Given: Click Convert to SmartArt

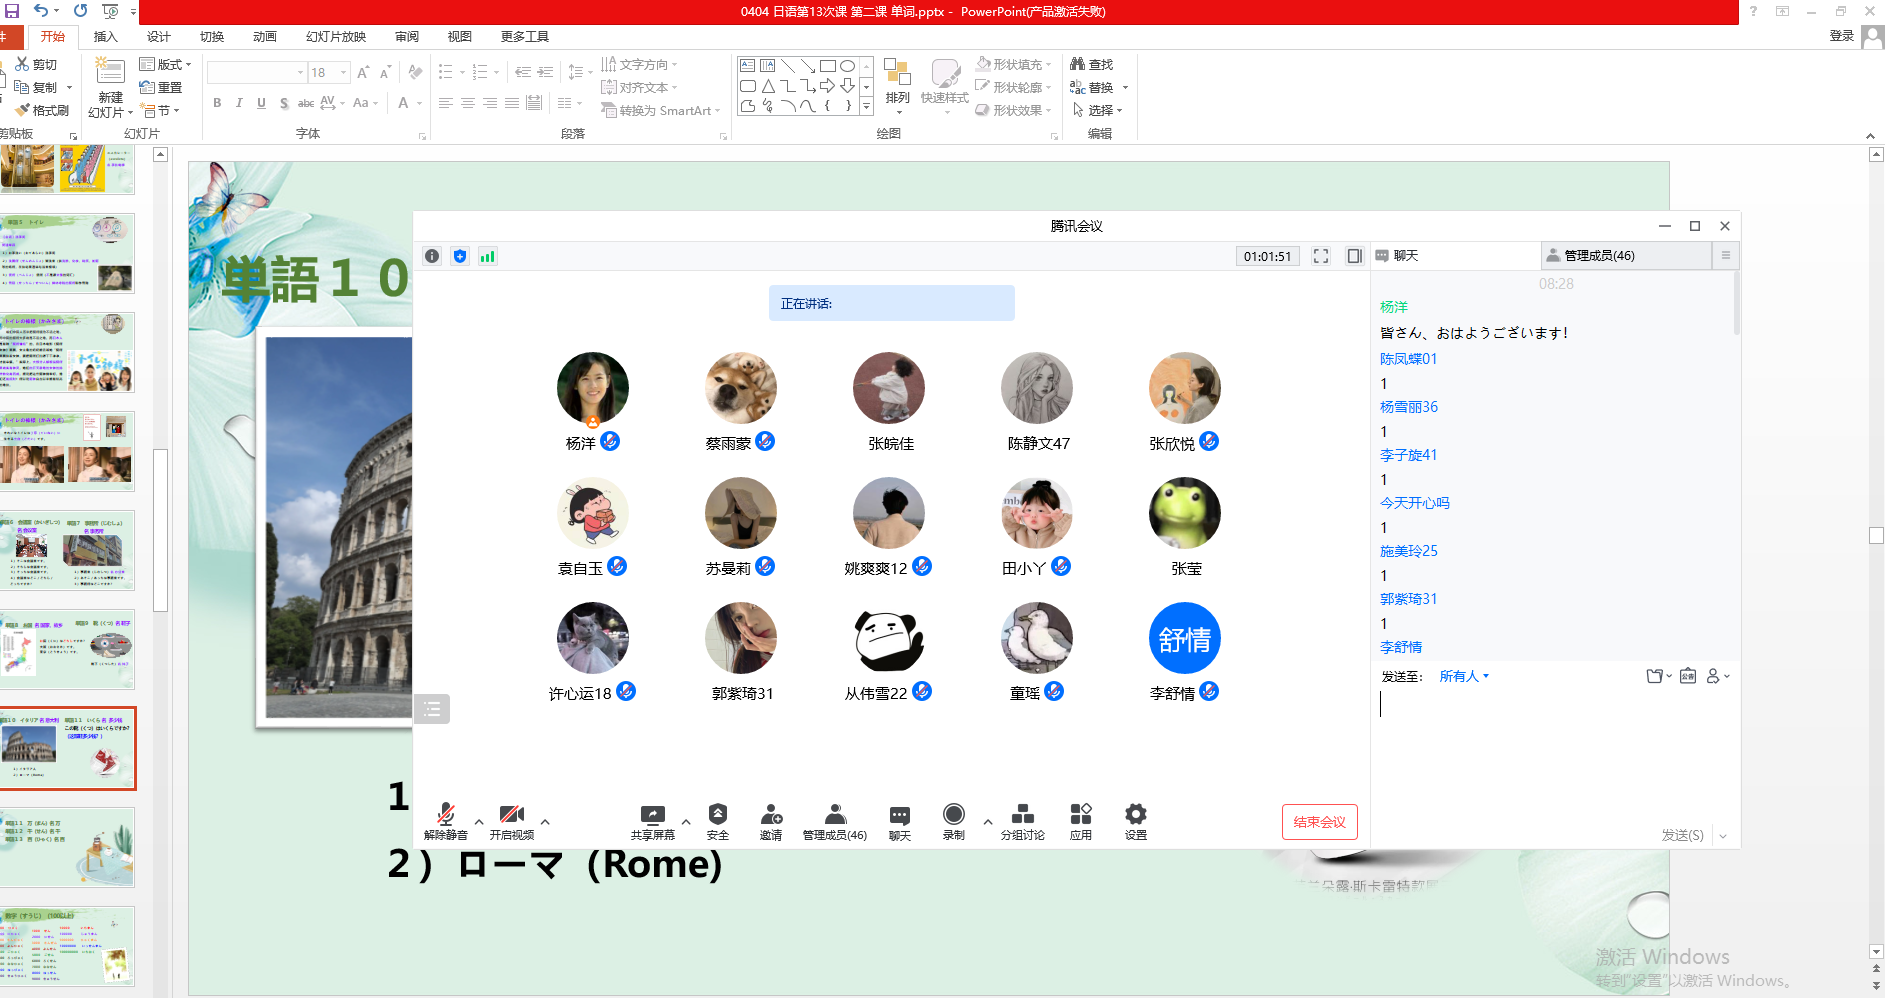Looking at the screenshot, I should (660, 110).
